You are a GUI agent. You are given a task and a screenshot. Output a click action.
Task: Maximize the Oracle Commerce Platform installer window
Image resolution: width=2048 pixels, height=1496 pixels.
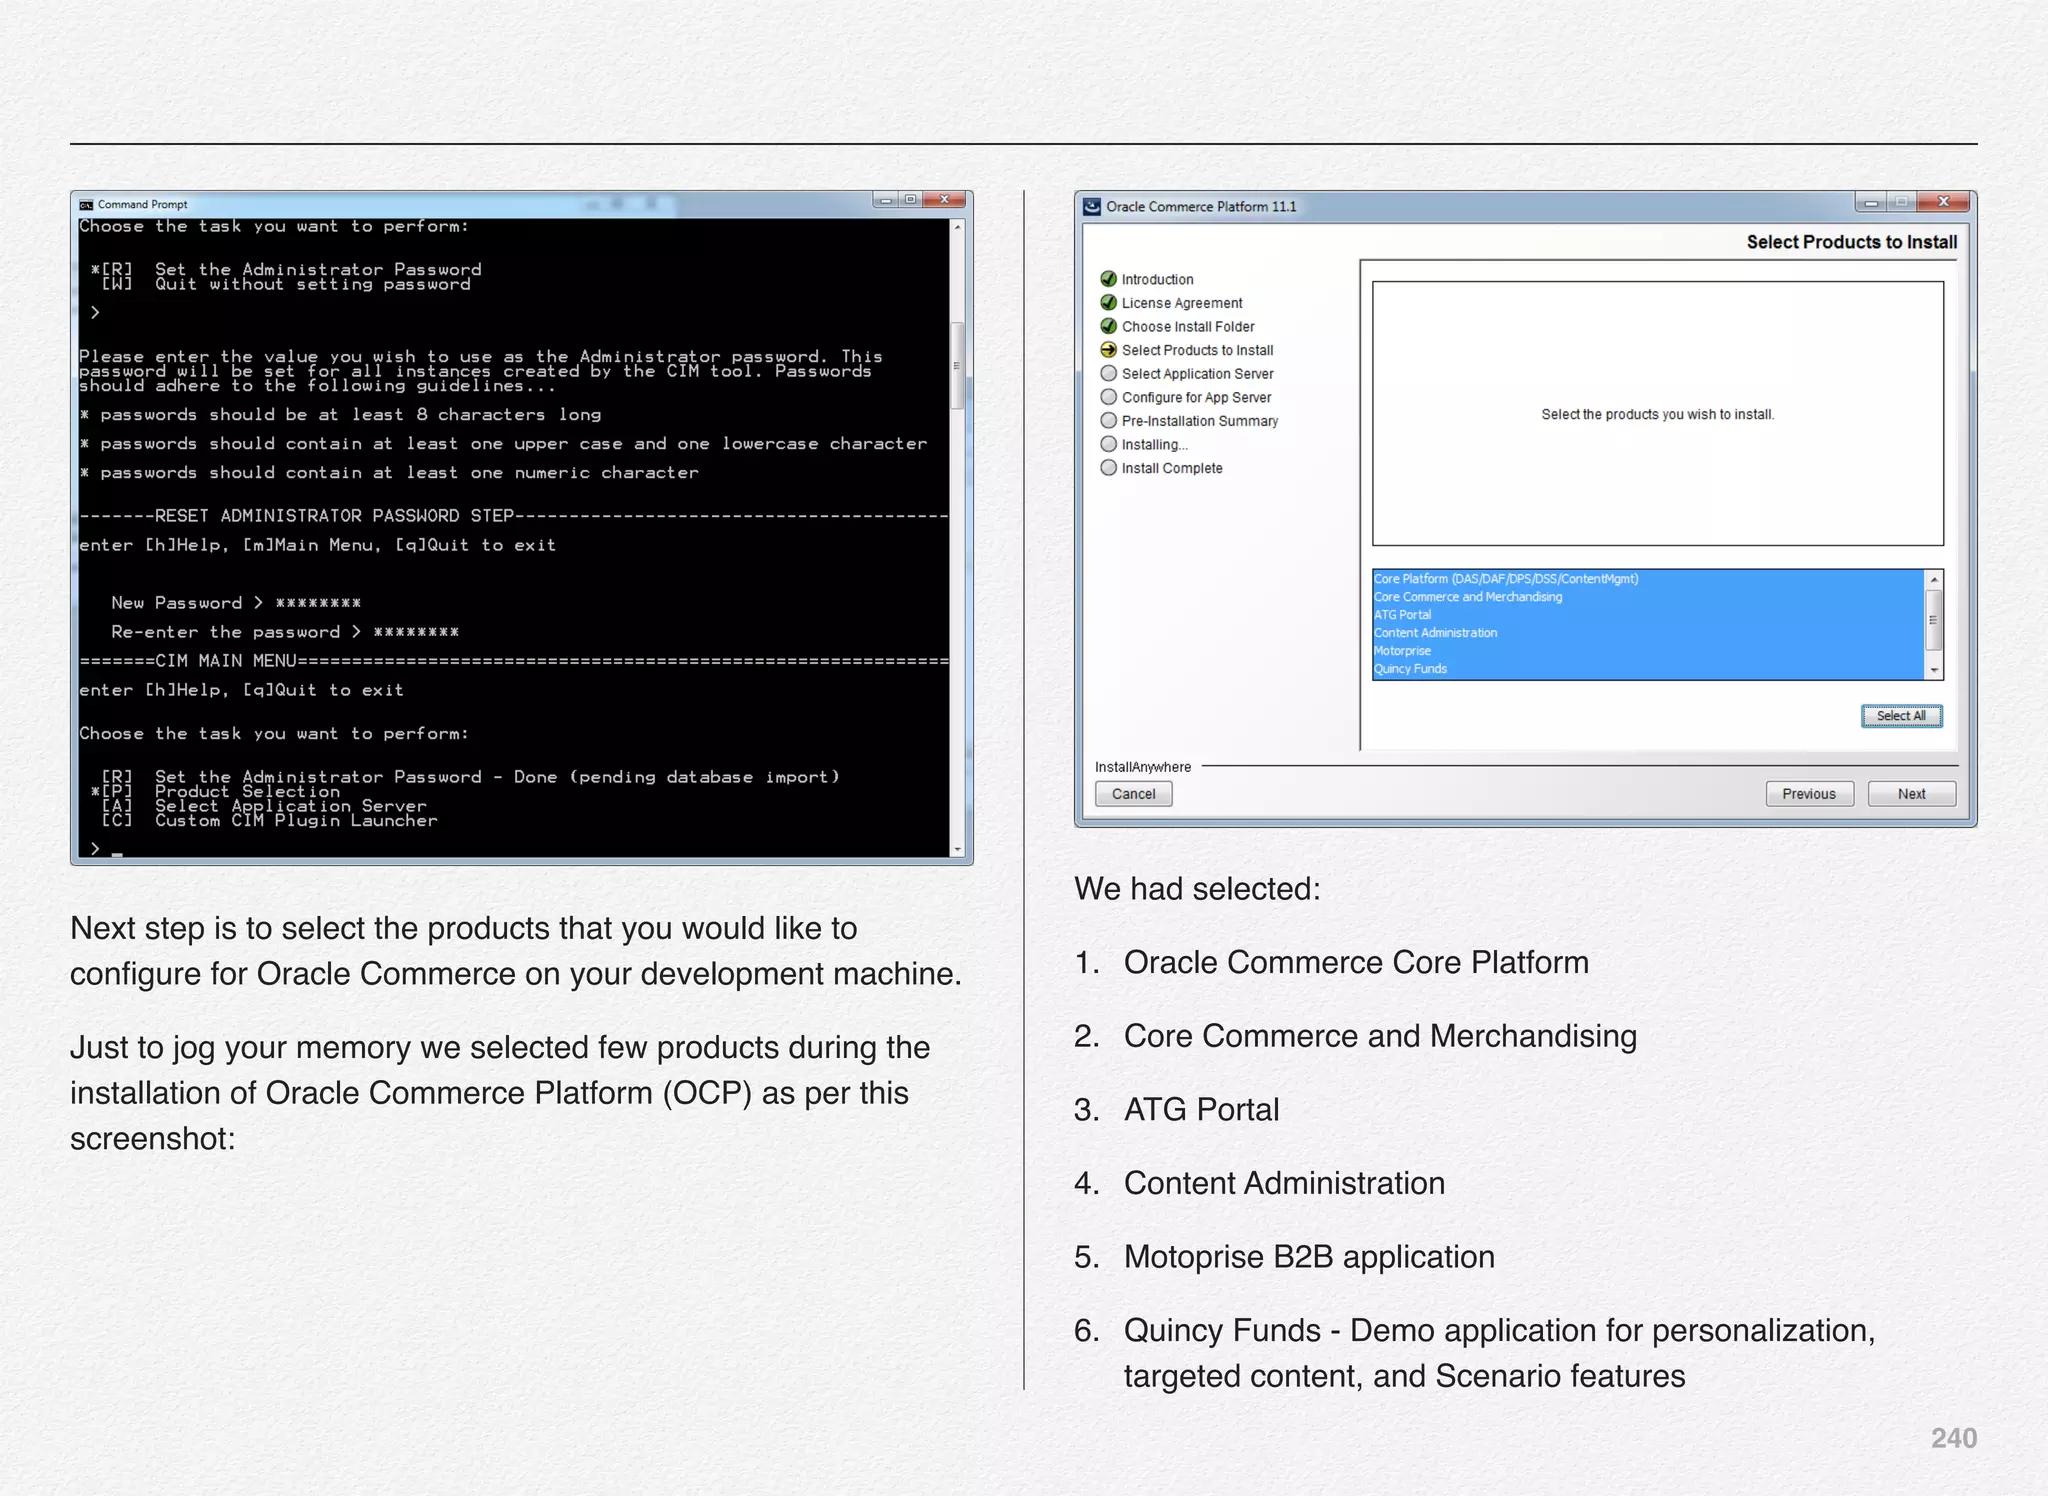point(1901,202)
